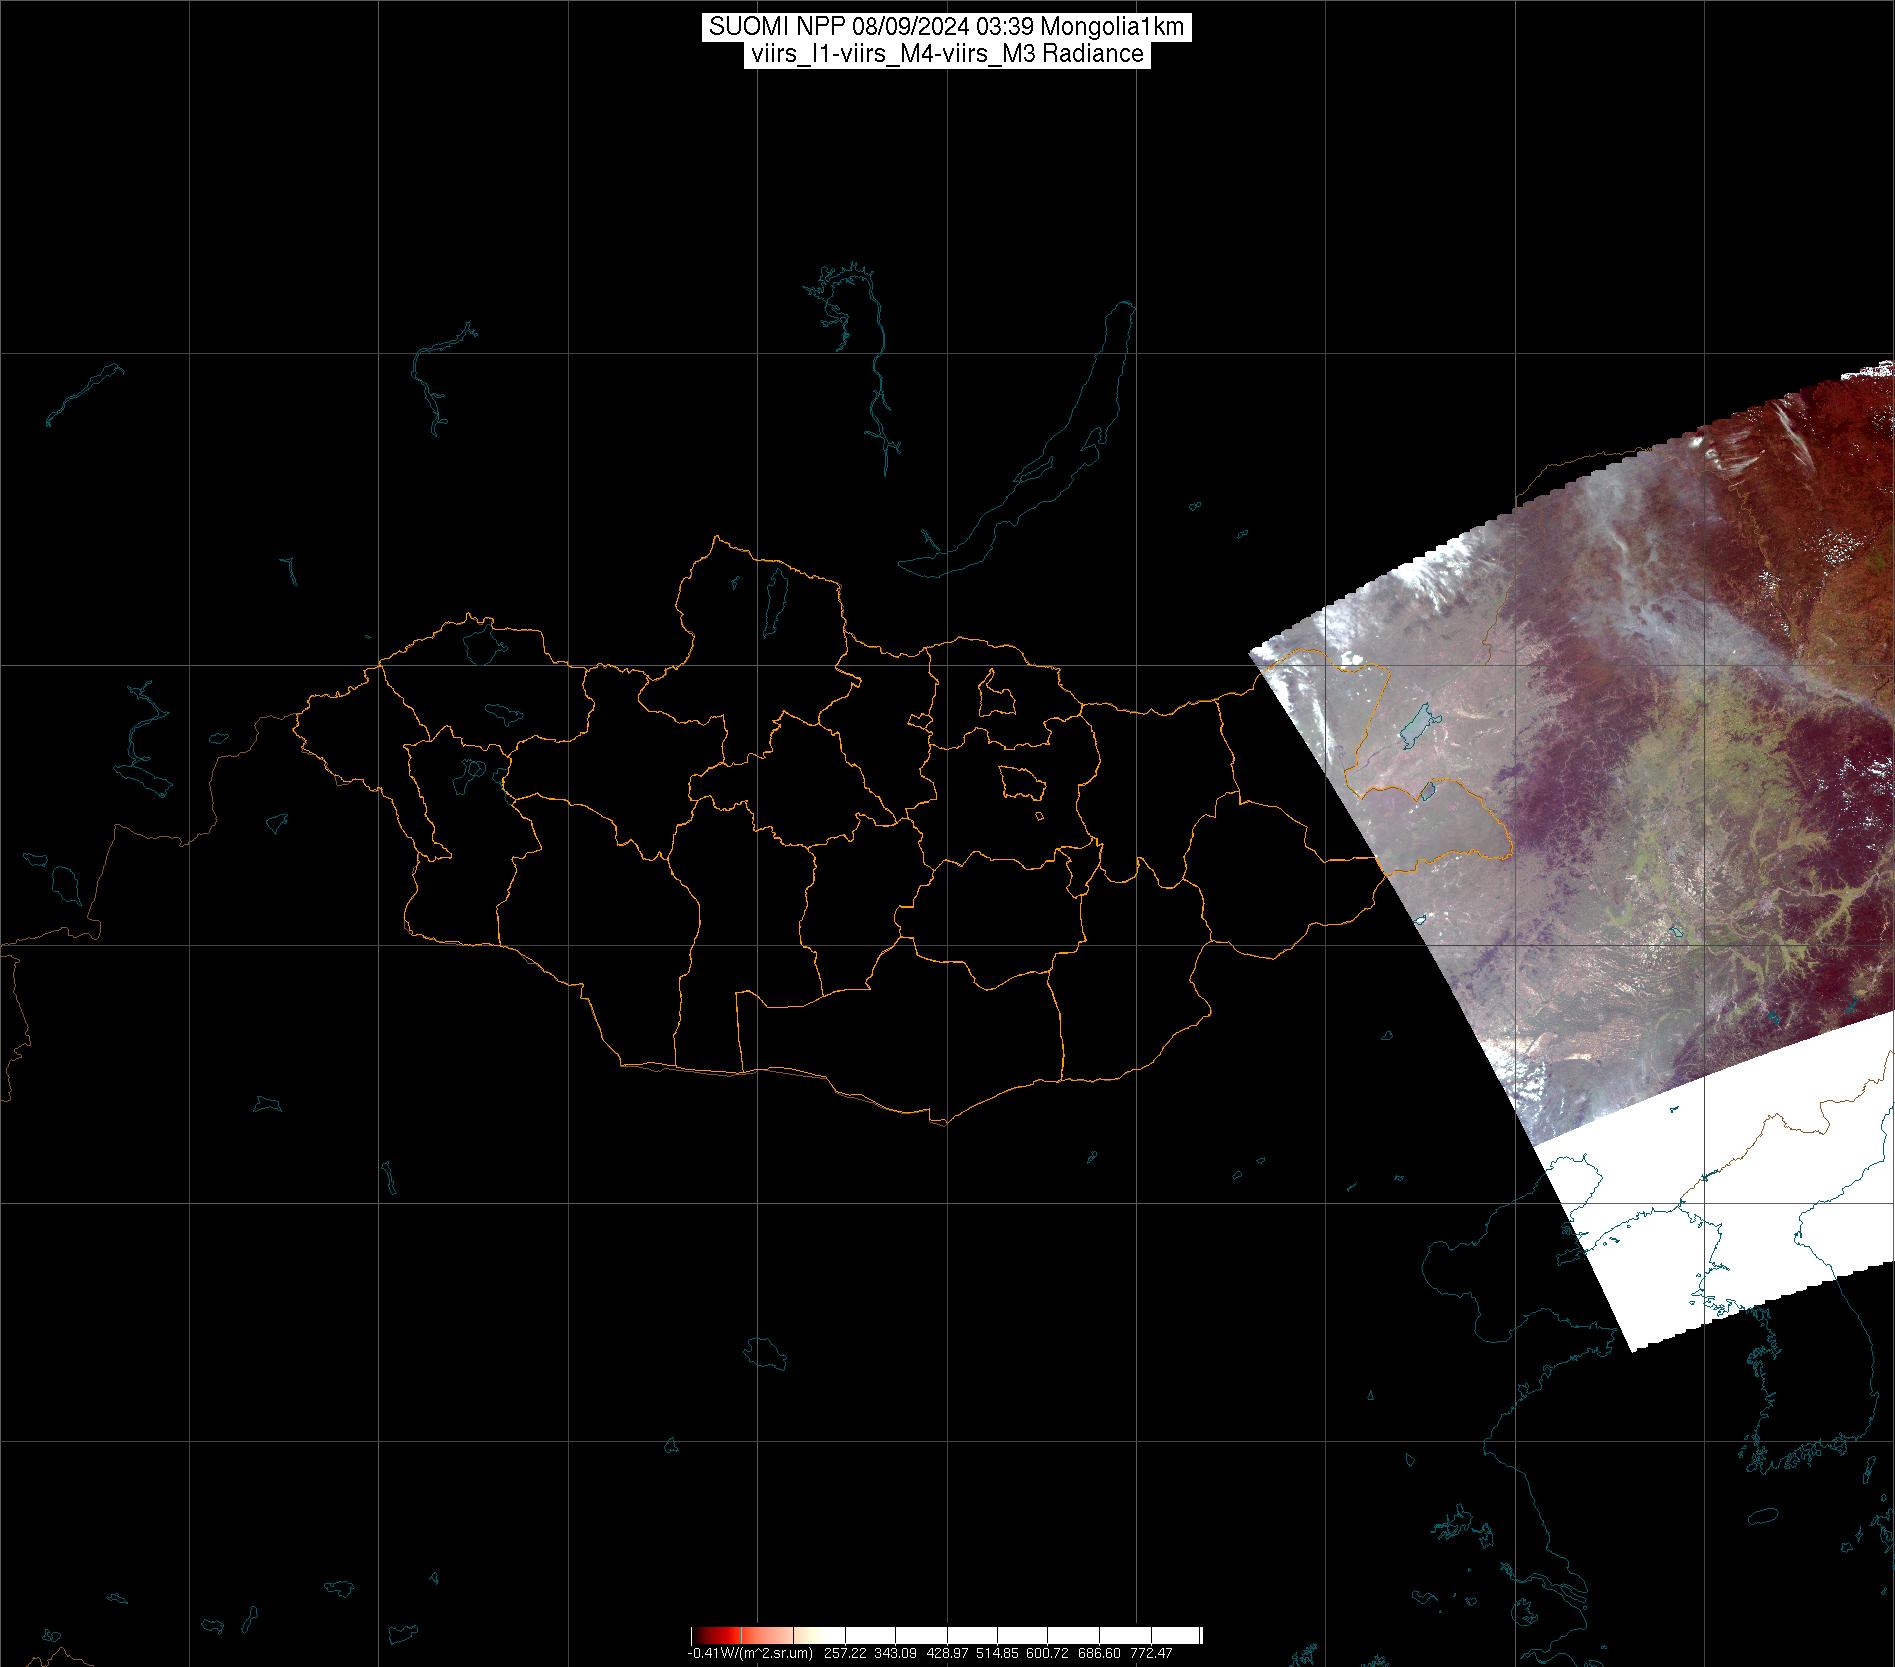
Task: Click the southernmost tip of Mongolia border
Action: click(x=940, y=1123)
